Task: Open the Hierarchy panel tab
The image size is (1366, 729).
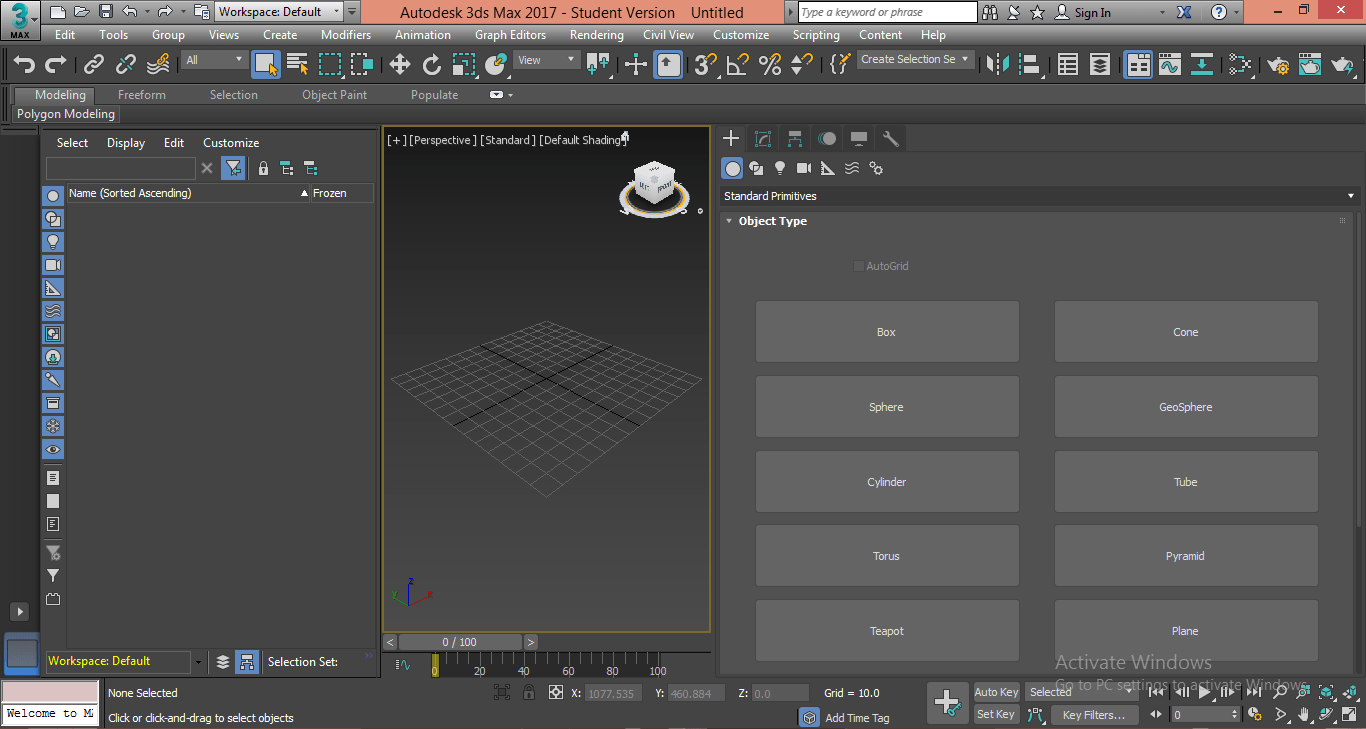Action: 795,139
